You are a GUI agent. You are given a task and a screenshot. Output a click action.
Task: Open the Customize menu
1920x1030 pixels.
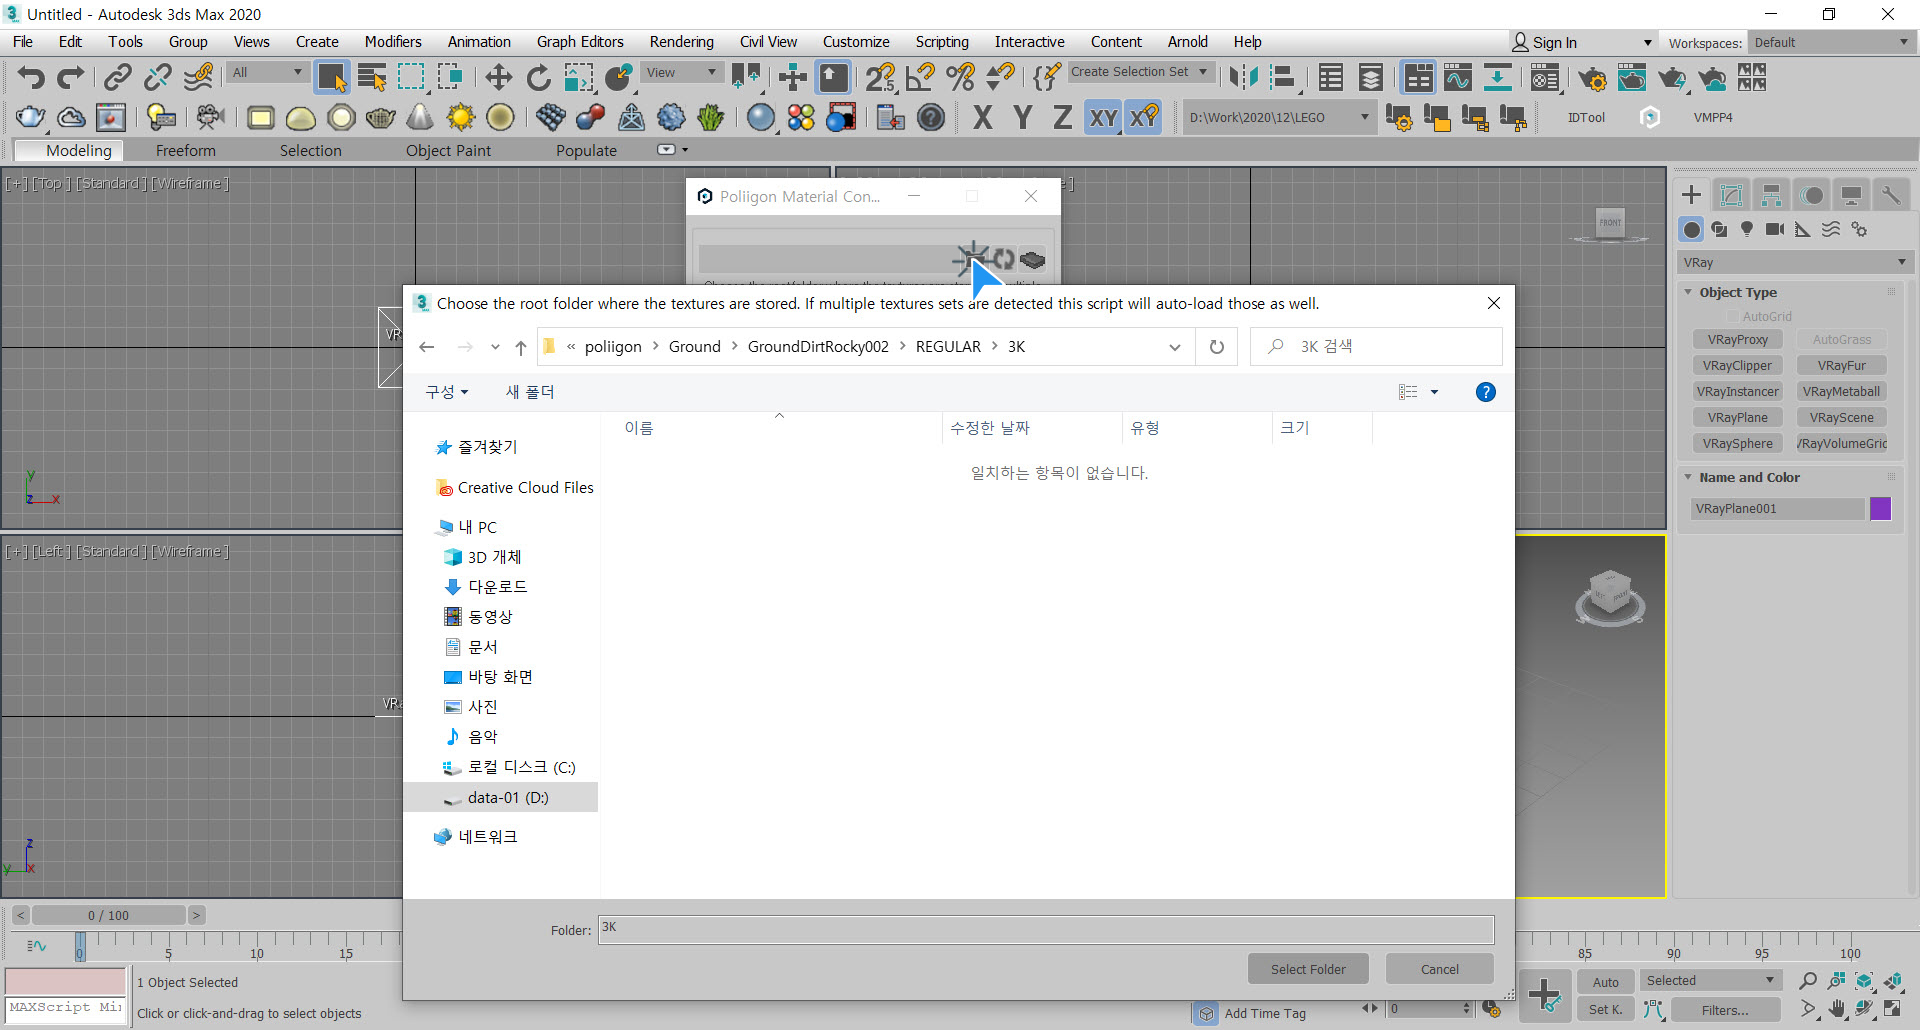tap(856, 42)
